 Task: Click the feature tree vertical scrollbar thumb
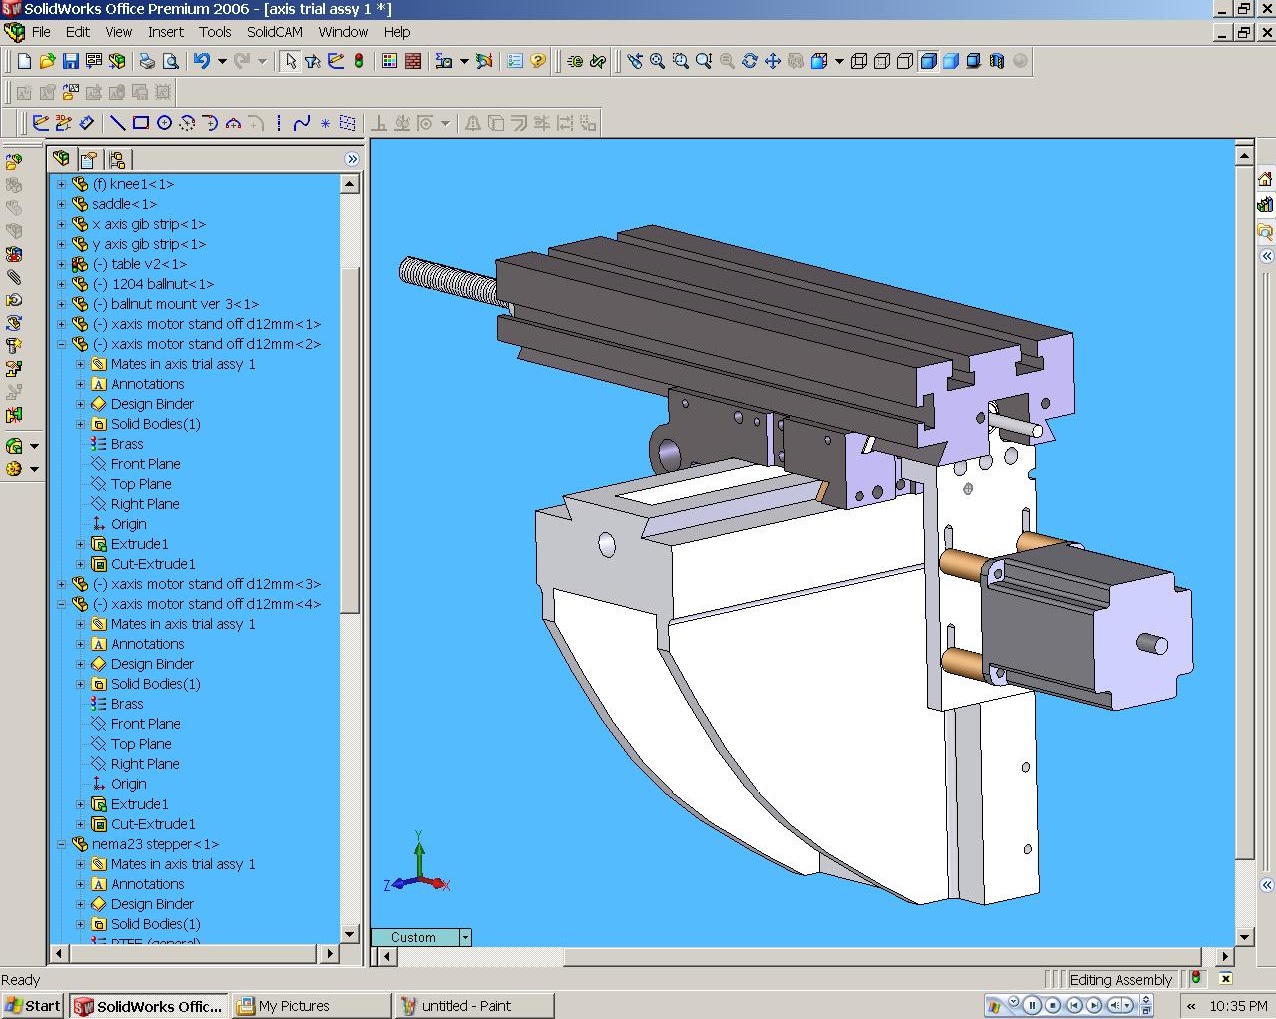349,440
